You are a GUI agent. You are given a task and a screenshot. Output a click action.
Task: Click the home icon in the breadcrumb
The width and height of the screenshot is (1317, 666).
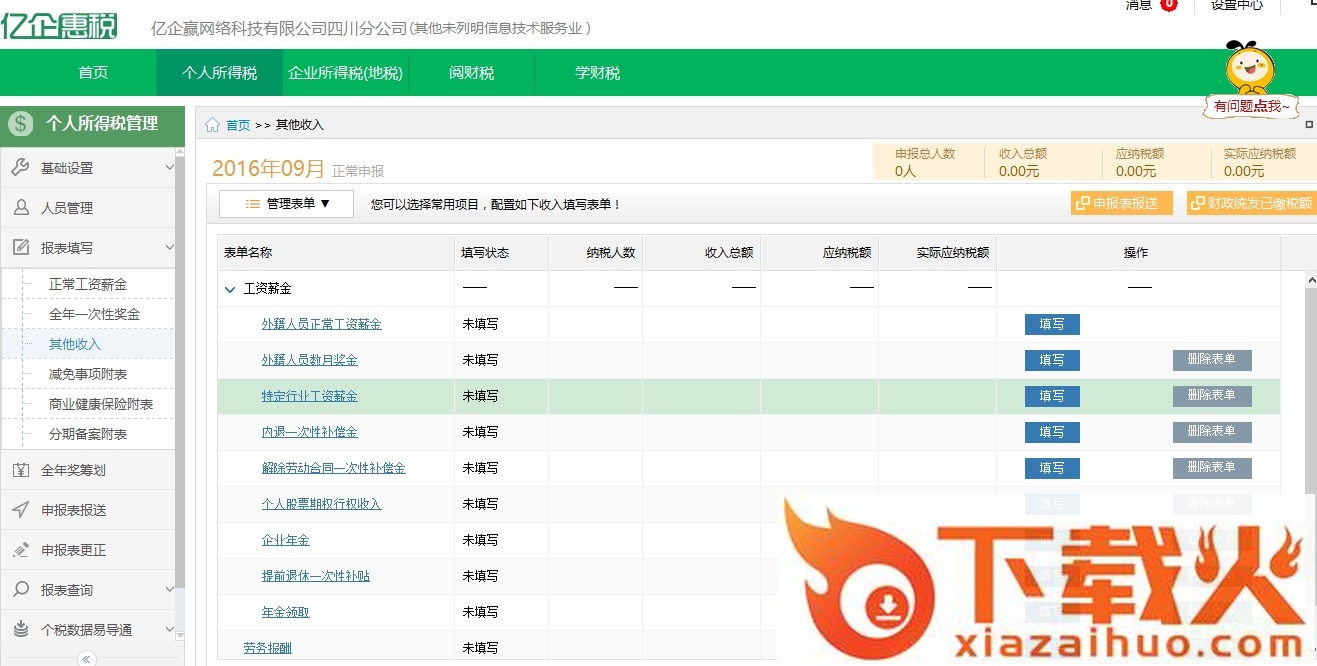[212, 125]
